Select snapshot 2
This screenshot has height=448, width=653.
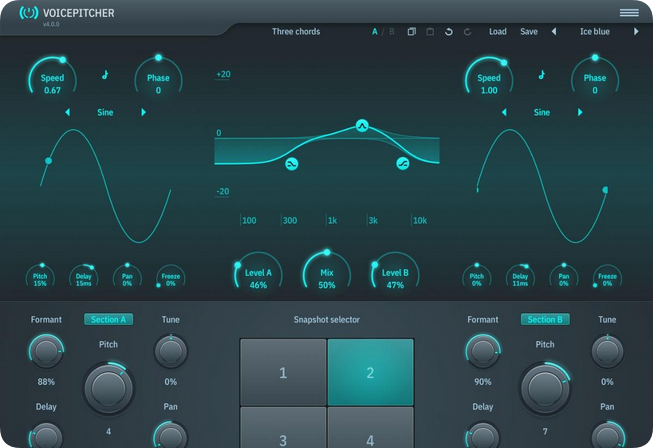pos(370,372)
